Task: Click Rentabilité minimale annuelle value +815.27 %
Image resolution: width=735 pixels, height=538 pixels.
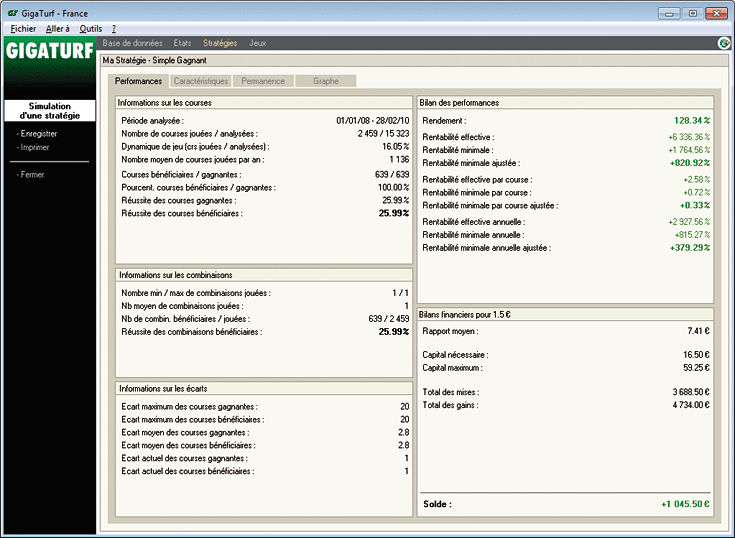Action: [692, 235]
